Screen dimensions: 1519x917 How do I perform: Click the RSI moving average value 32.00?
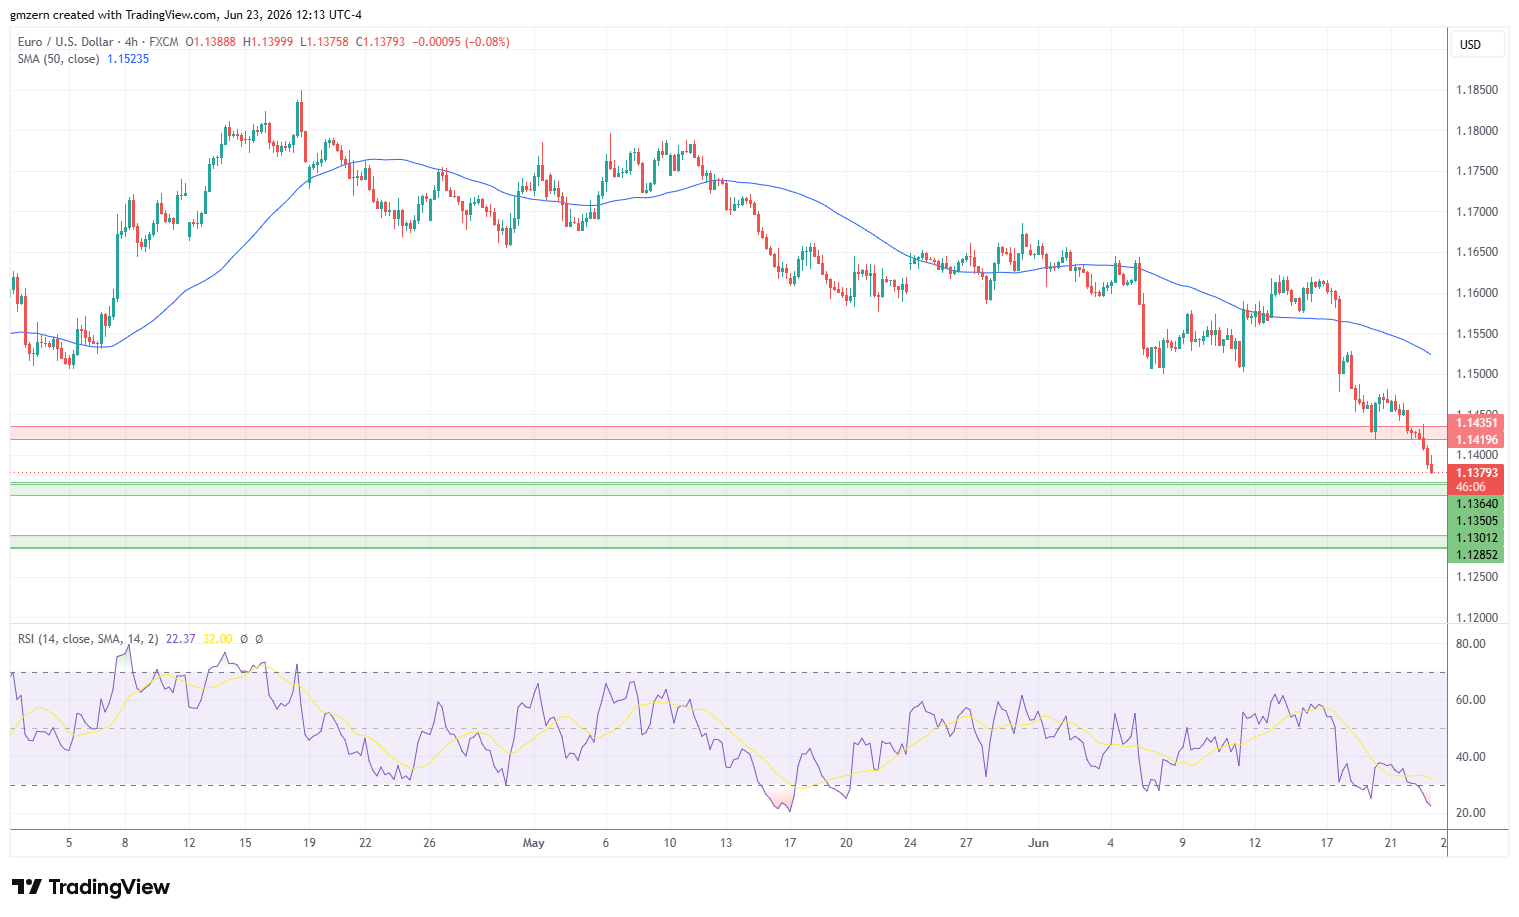[x=217, y=638]
